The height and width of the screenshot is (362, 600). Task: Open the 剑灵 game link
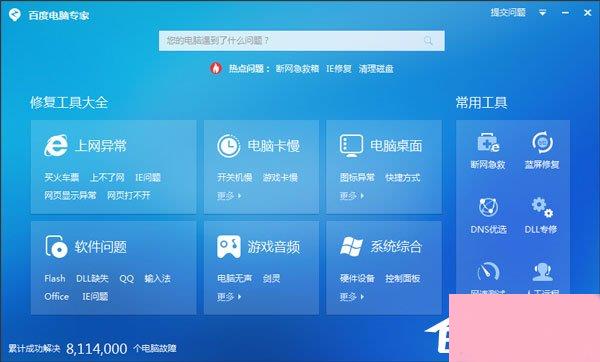coord(271,279)
